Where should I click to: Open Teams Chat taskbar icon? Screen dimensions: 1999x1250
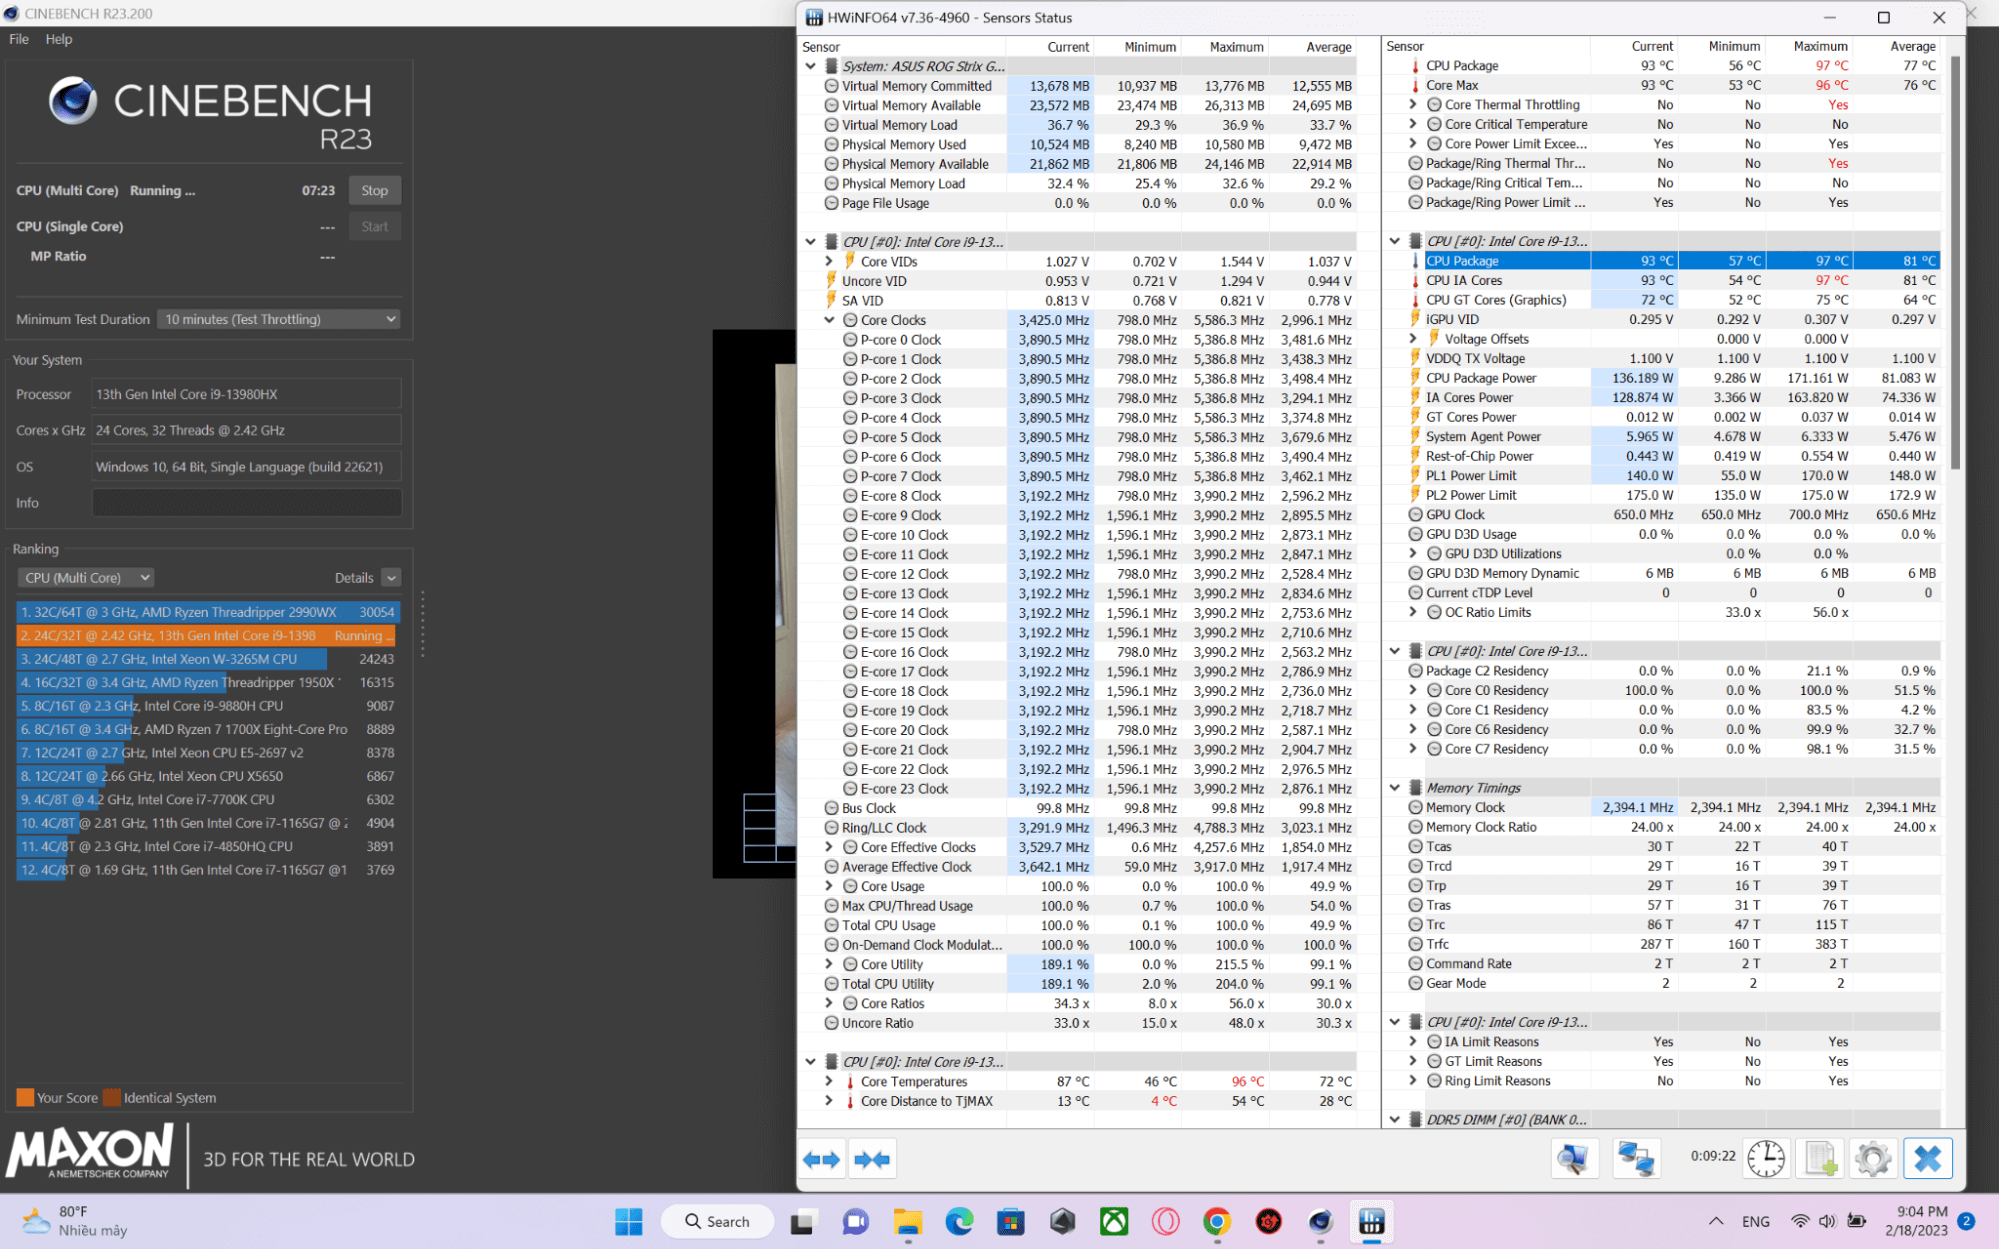tap(855, 1222)
